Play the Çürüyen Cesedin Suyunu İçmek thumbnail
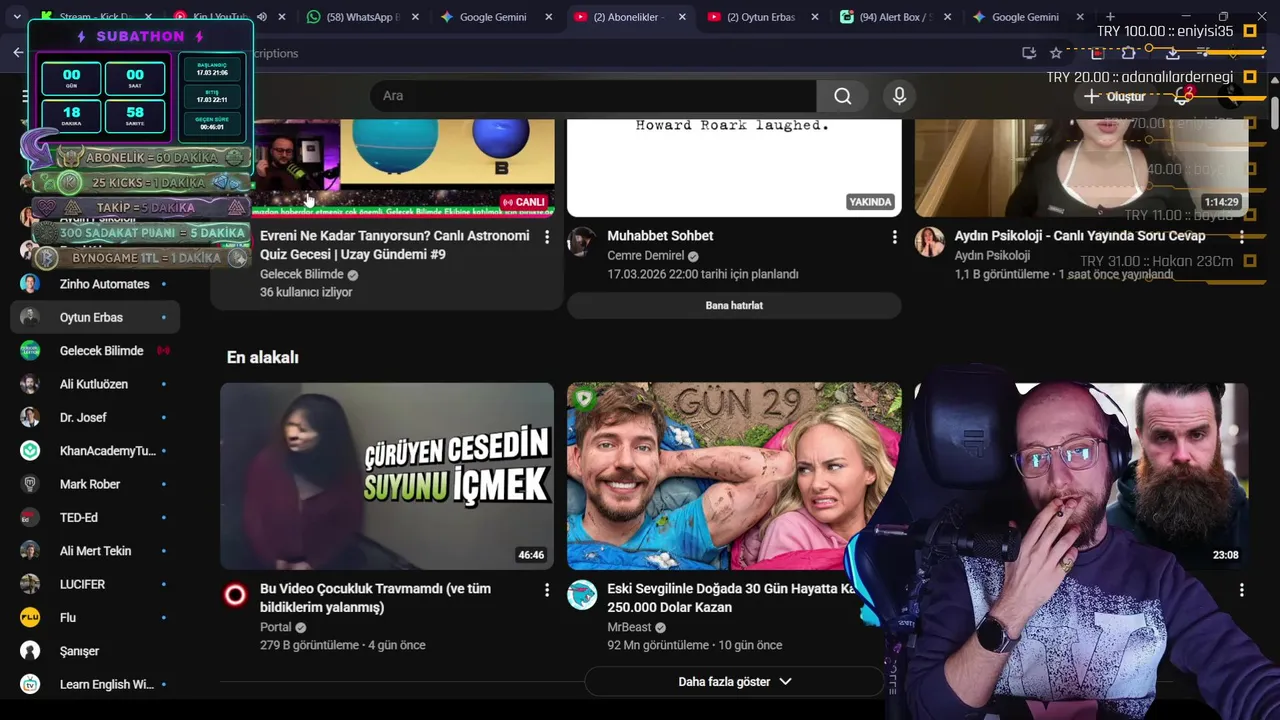The width and height of the screenshot is (1280, 720). [x=387, y=476]
